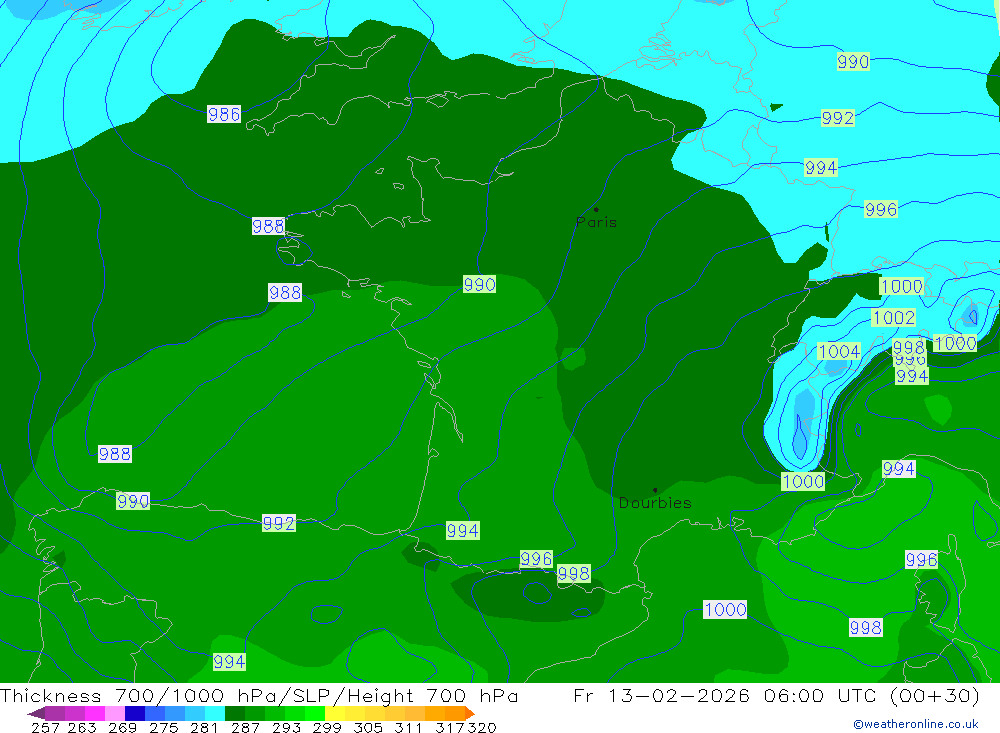Click the legend value 269
1000x733 pixels.
[122, 727]
